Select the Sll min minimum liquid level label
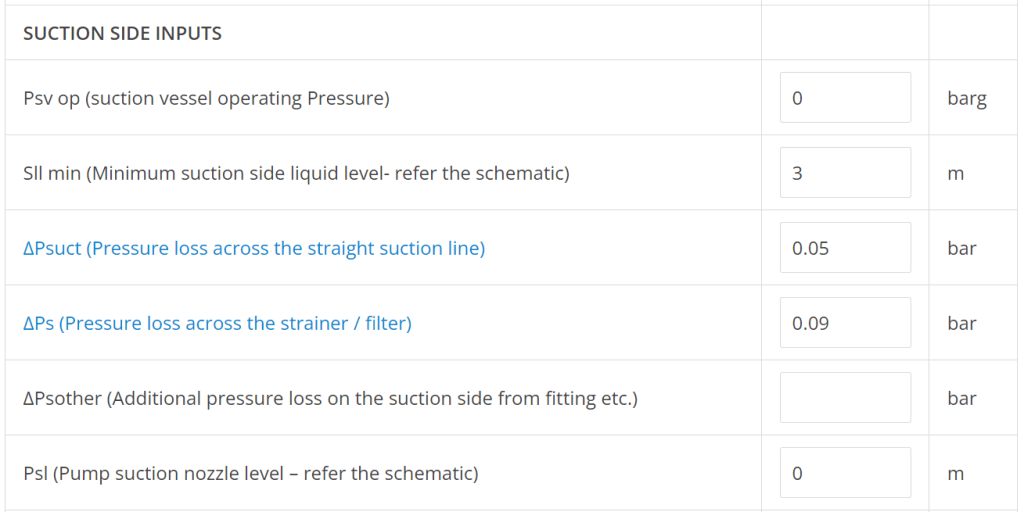 [296, 174]
